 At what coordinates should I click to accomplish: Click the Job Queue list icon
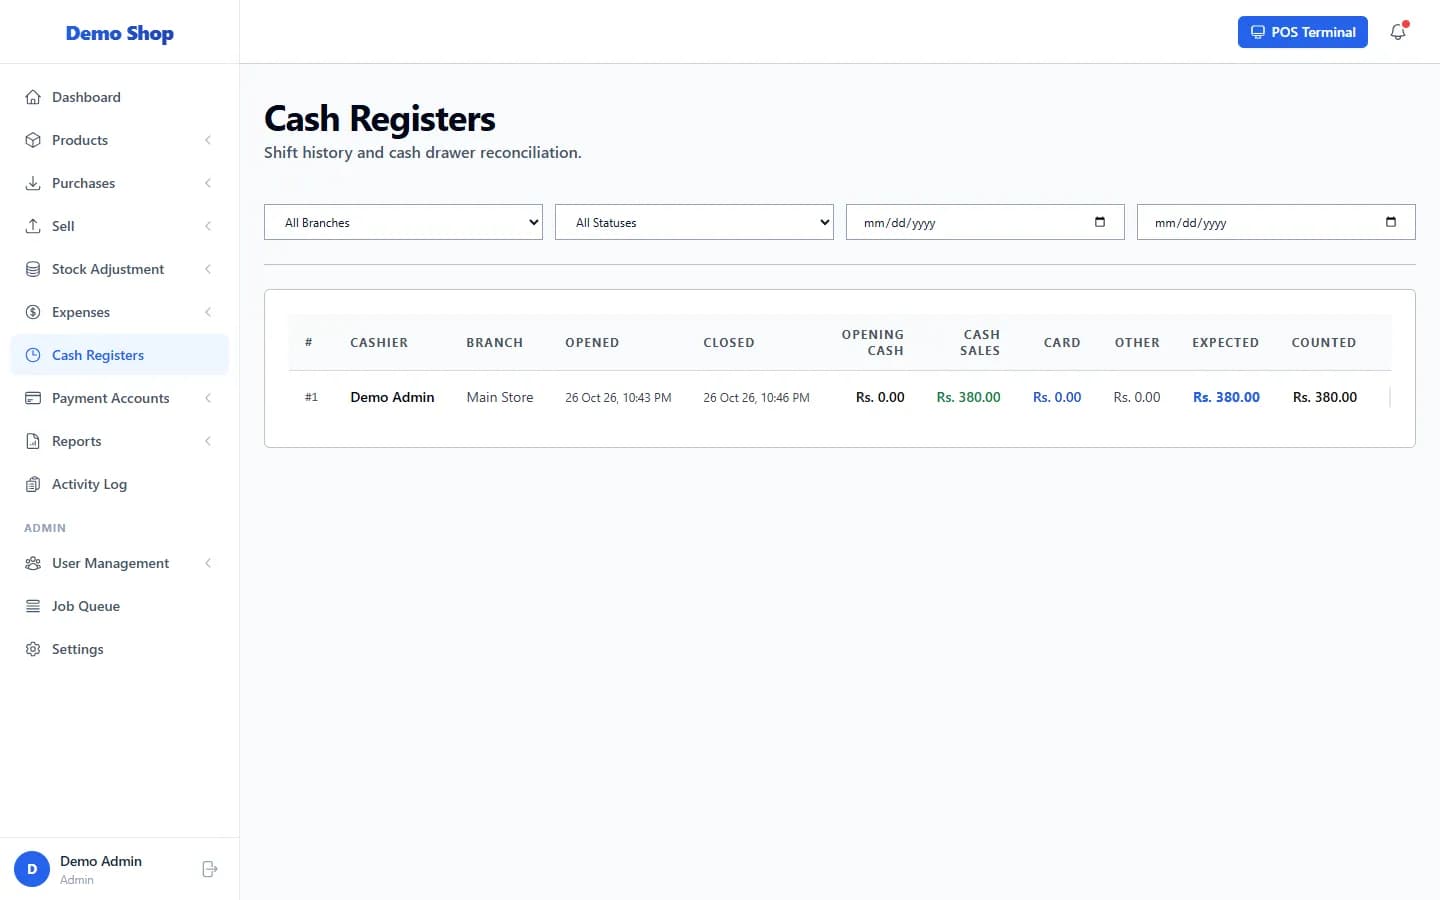33,606
